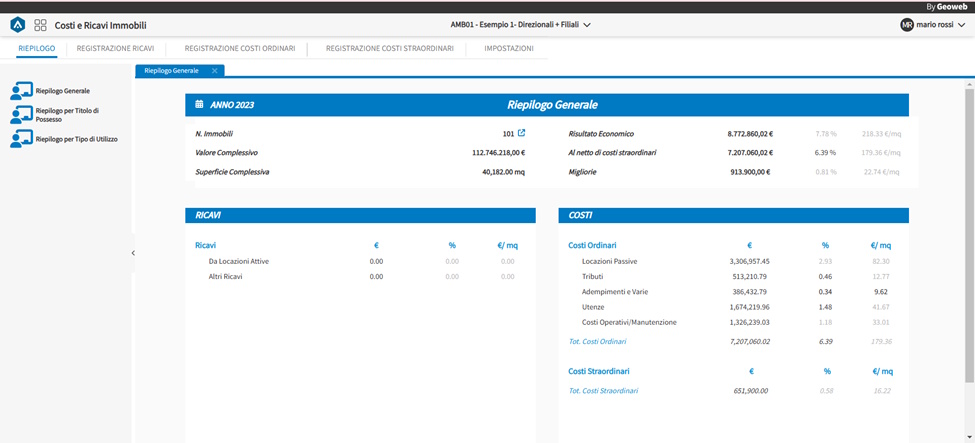This screenshot has width=975, height=443.
Task: Open the apps grid menu icon
Action: 40,25
